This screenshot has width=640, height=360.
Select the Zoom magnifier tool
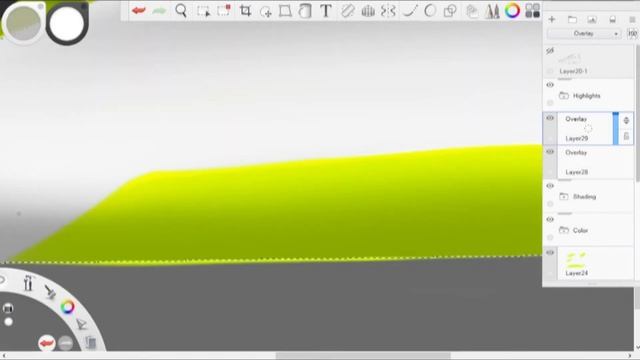point(181,11)
